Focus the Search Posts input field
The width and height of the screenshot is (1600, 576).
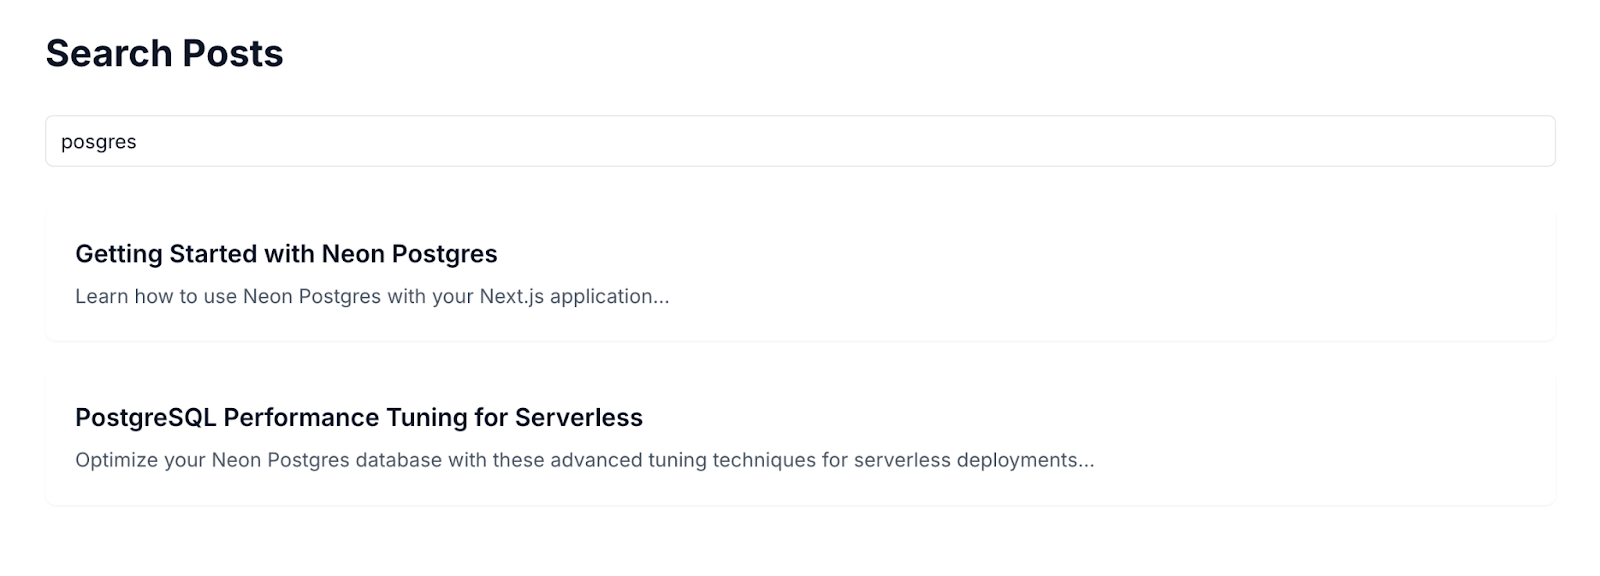800,141
